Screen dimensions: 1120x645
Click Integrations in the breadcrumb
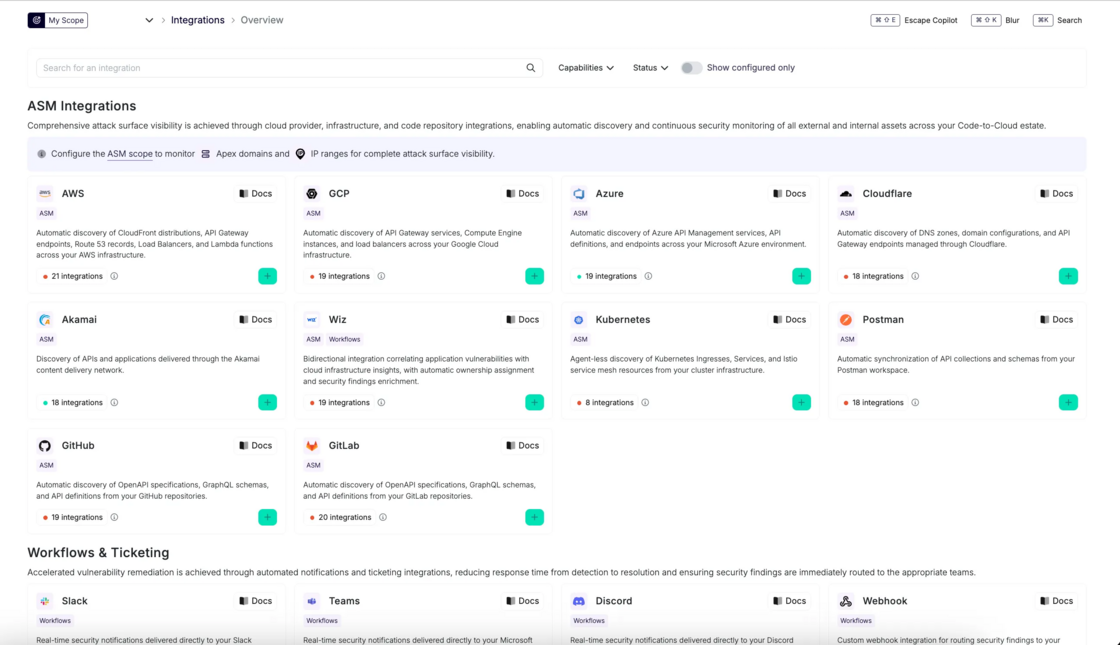(197, 20)
